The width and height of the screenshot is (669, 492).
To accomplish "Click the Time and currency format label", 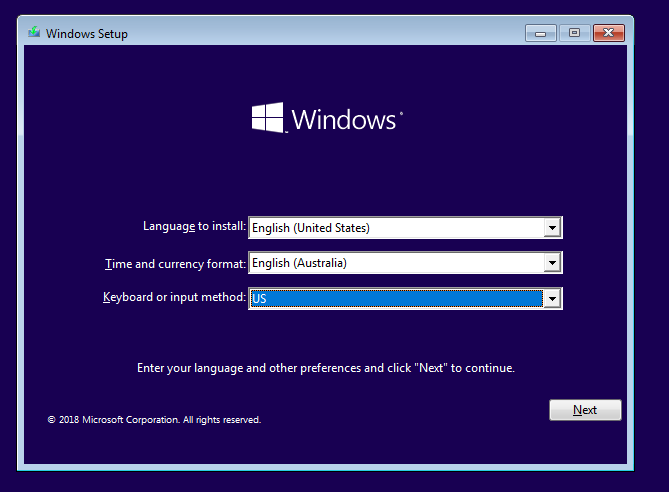I will [175, 264].
